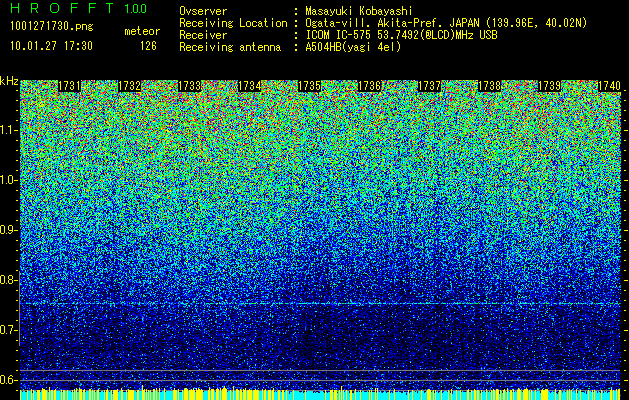
Task: Select the 1733 time marker
Action: [189, 86]
